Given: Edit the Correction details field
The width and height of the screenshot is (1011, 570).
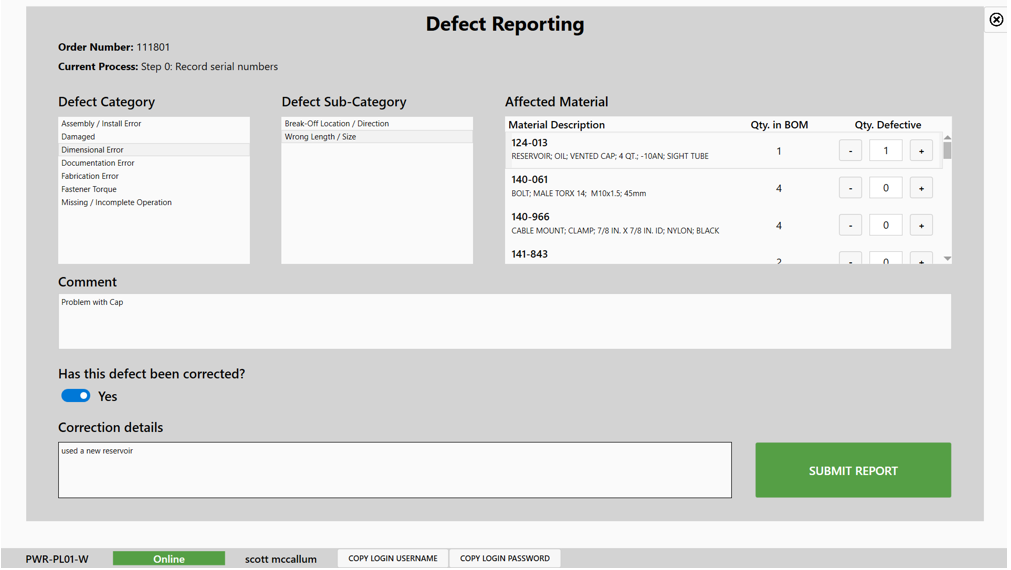Looking at the screenshot, I should 394,471.
